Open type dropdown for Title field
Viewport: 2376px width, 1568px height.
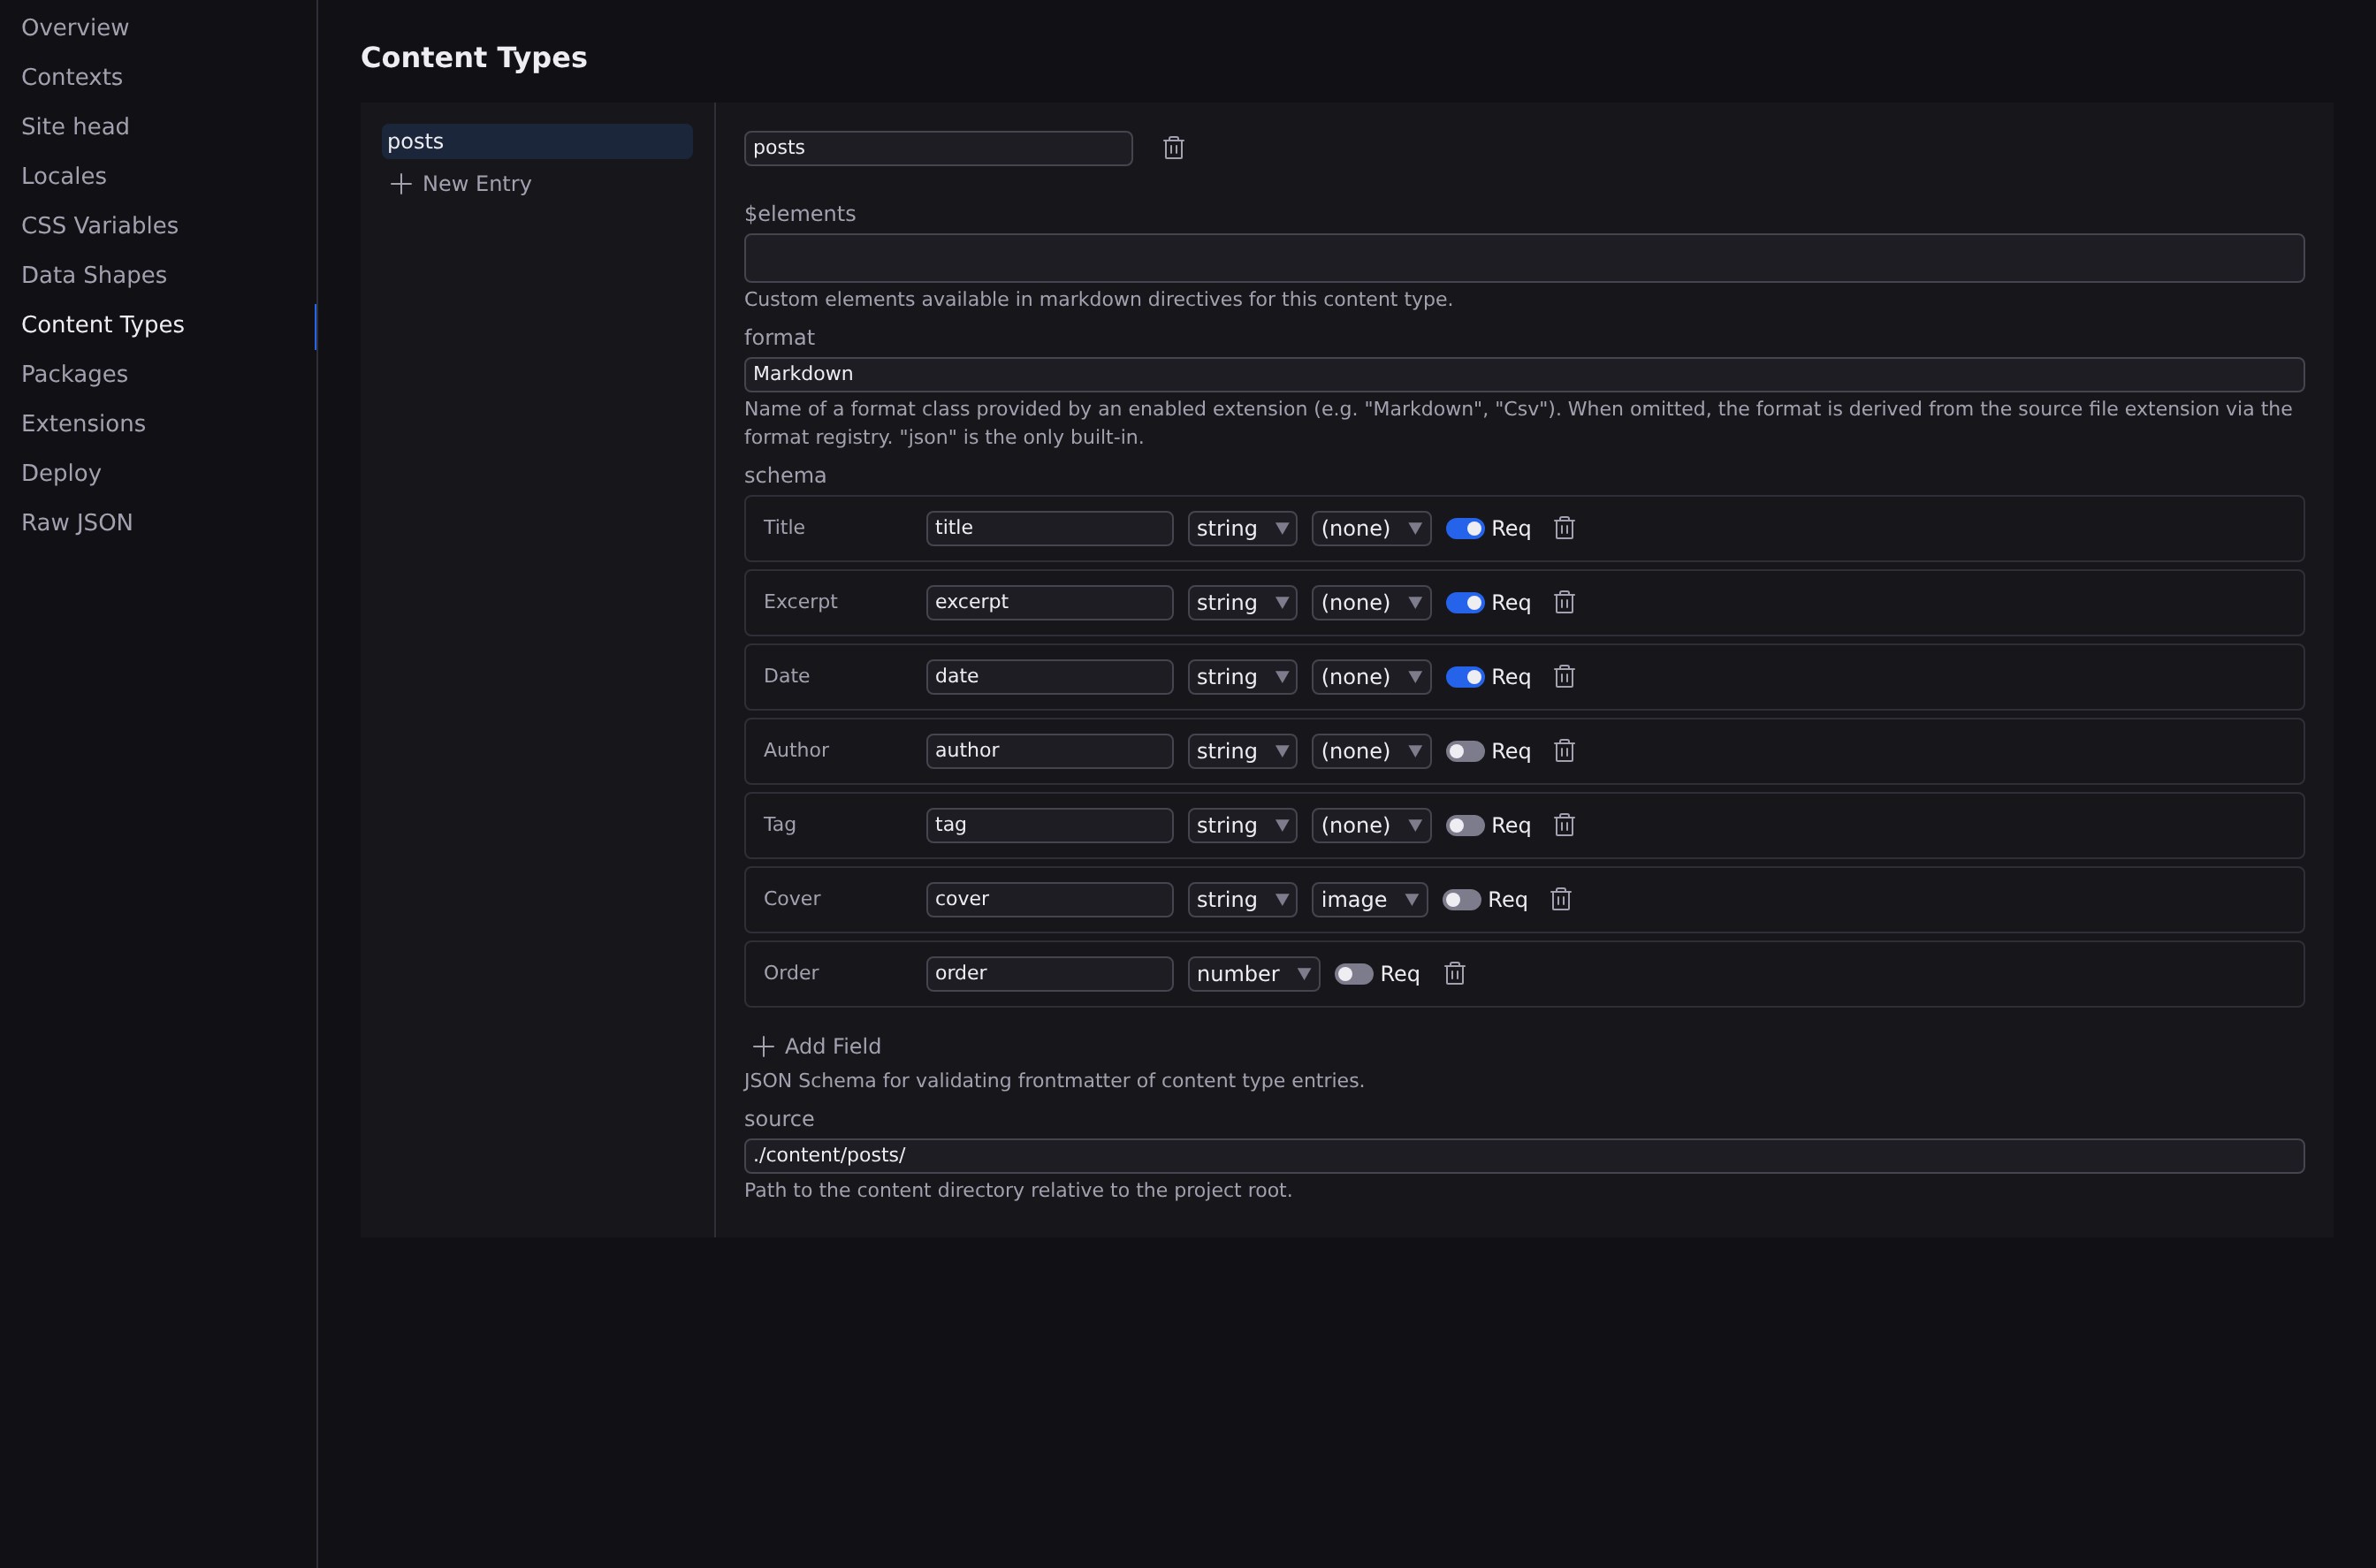[x=1242, y=528]
